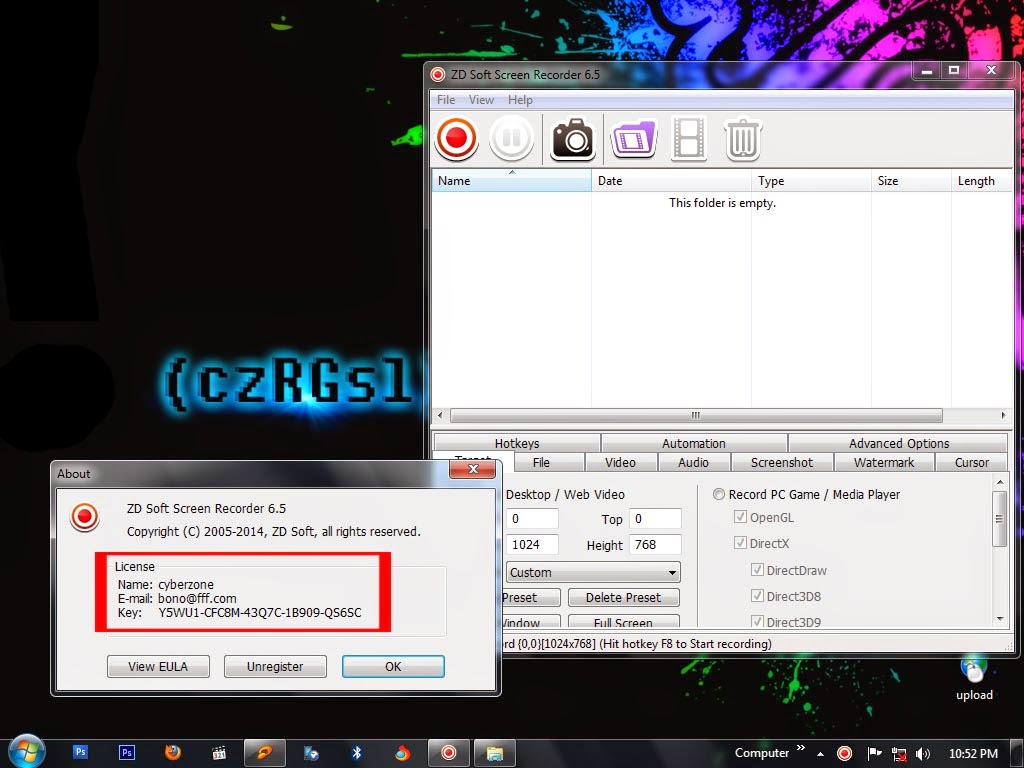This screenshot has height=768, width=1024.
Task: Switch to the orange swirl app taskbar button
Action: click(264, 753)
